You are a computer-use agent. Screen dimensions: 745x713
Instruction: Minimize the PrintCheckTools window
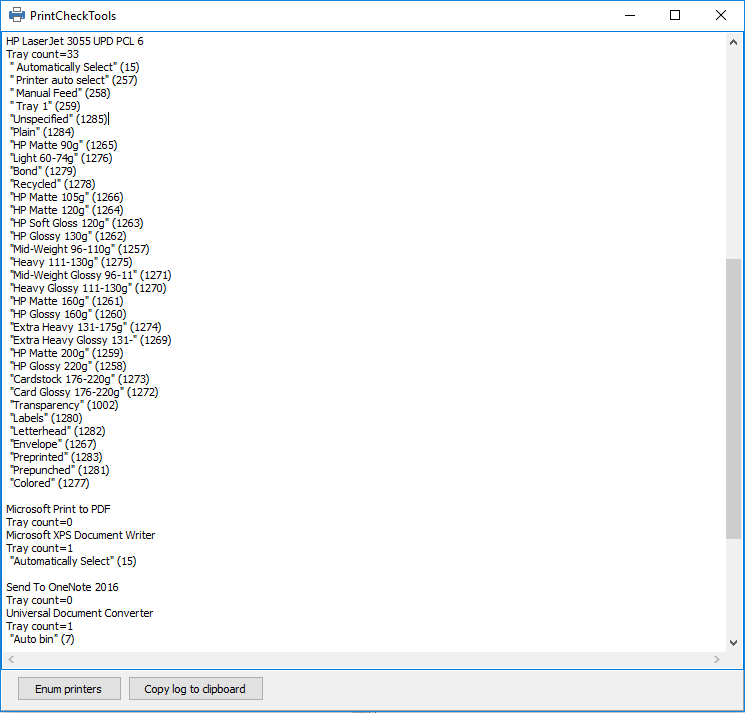(x=630, y=15)
